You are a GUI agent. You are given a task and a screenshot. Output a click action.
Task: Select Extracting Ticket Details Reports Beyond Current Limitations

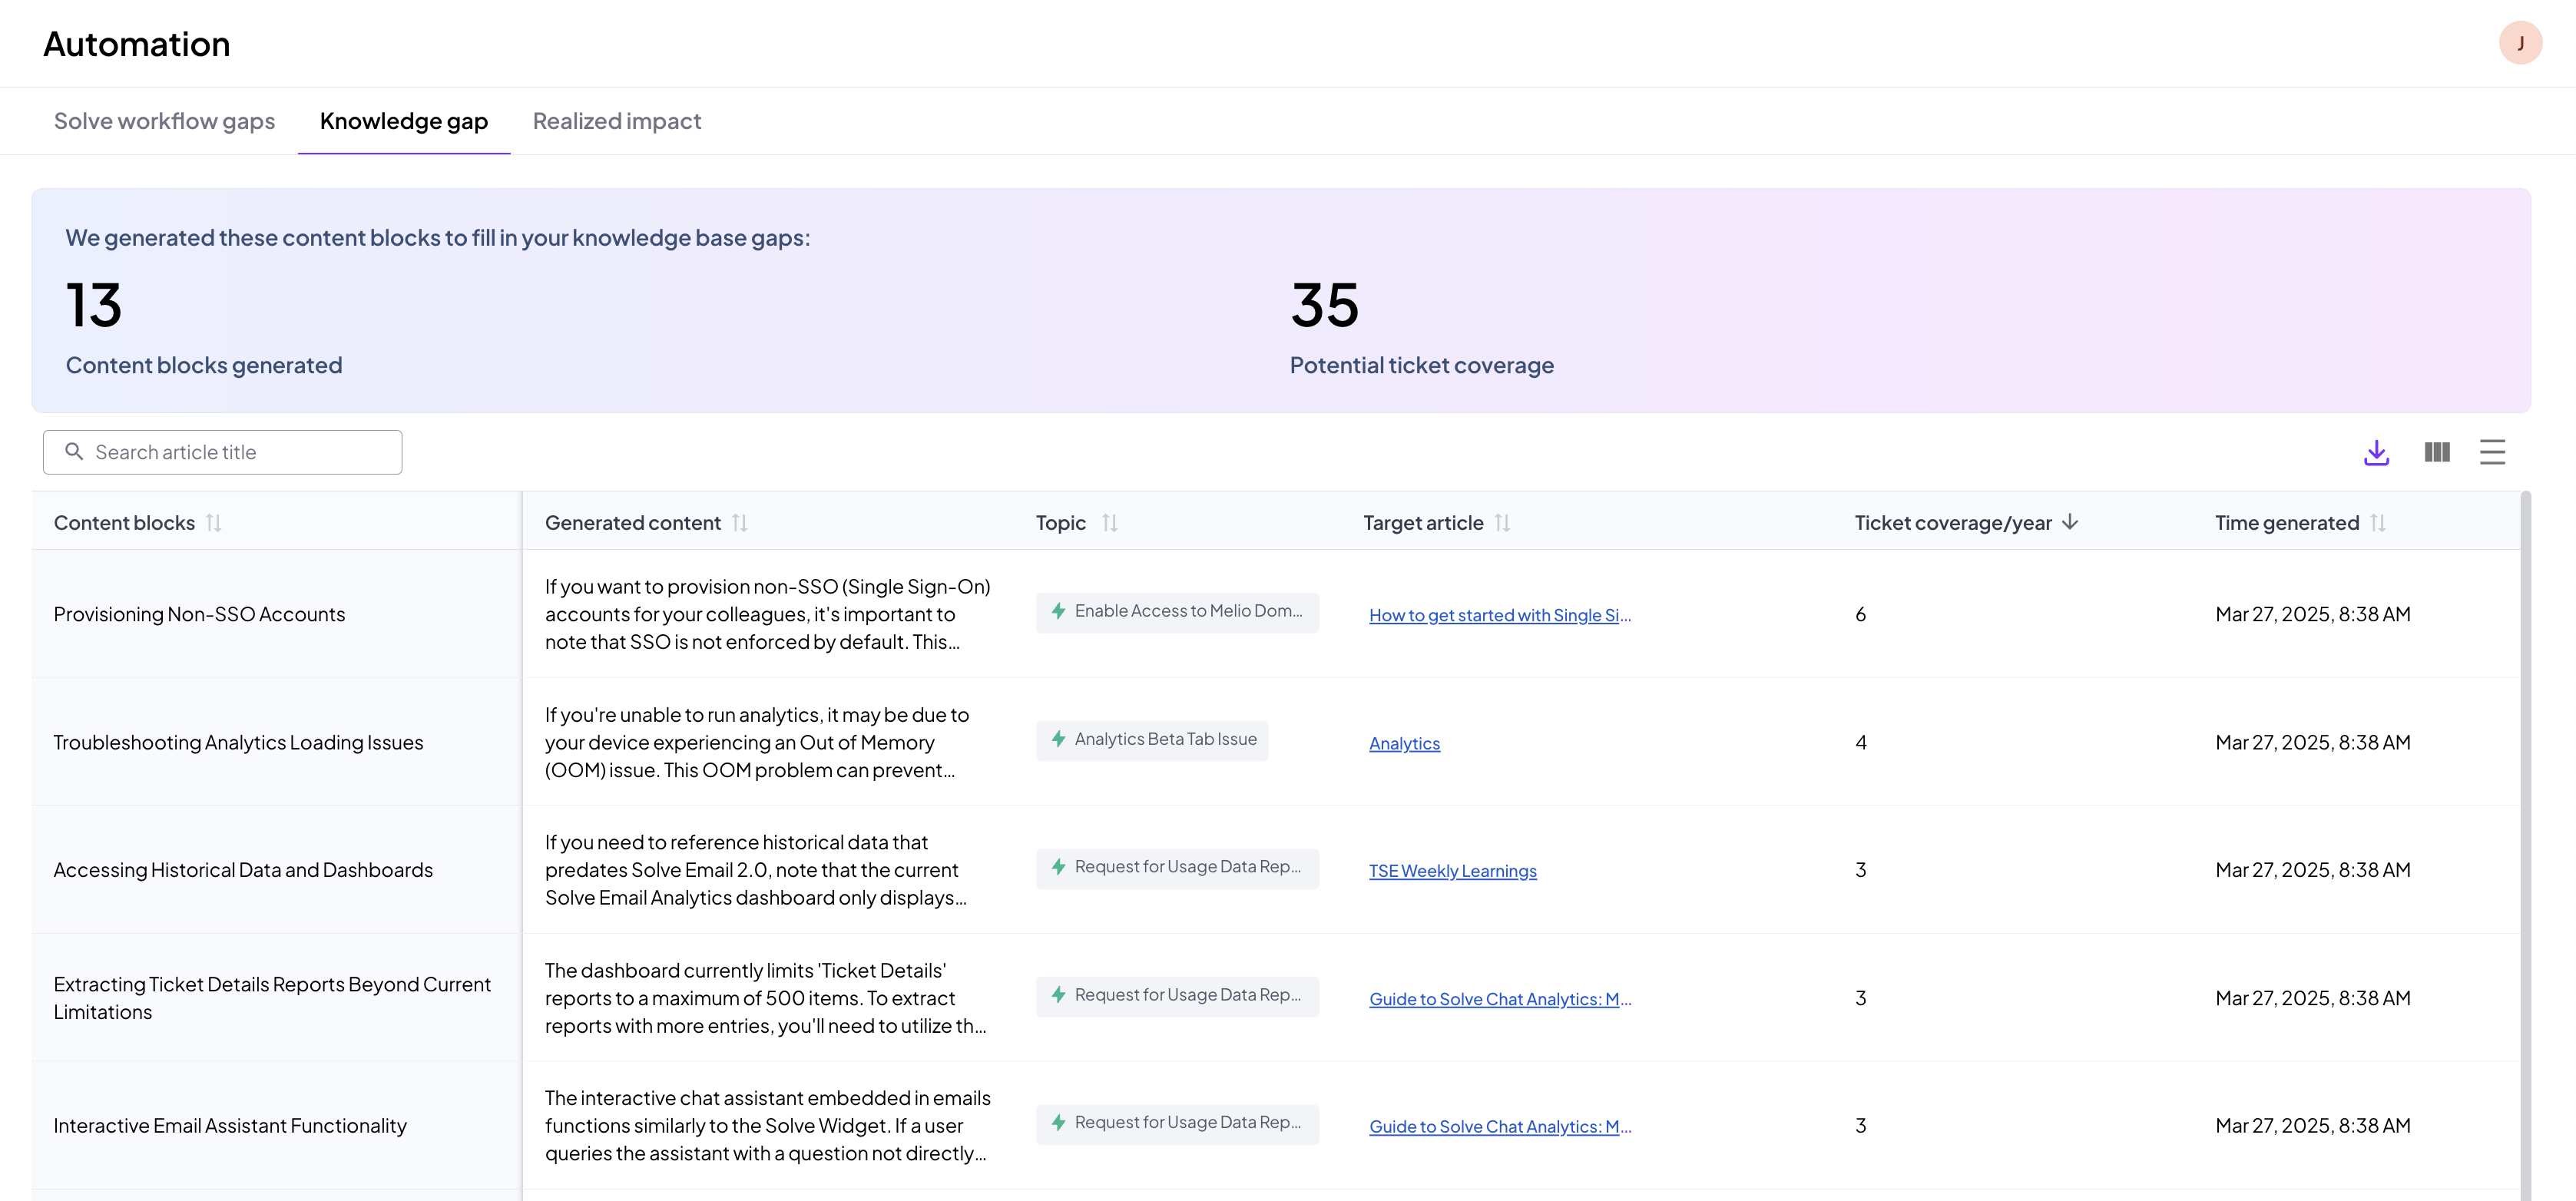[272, 998]
